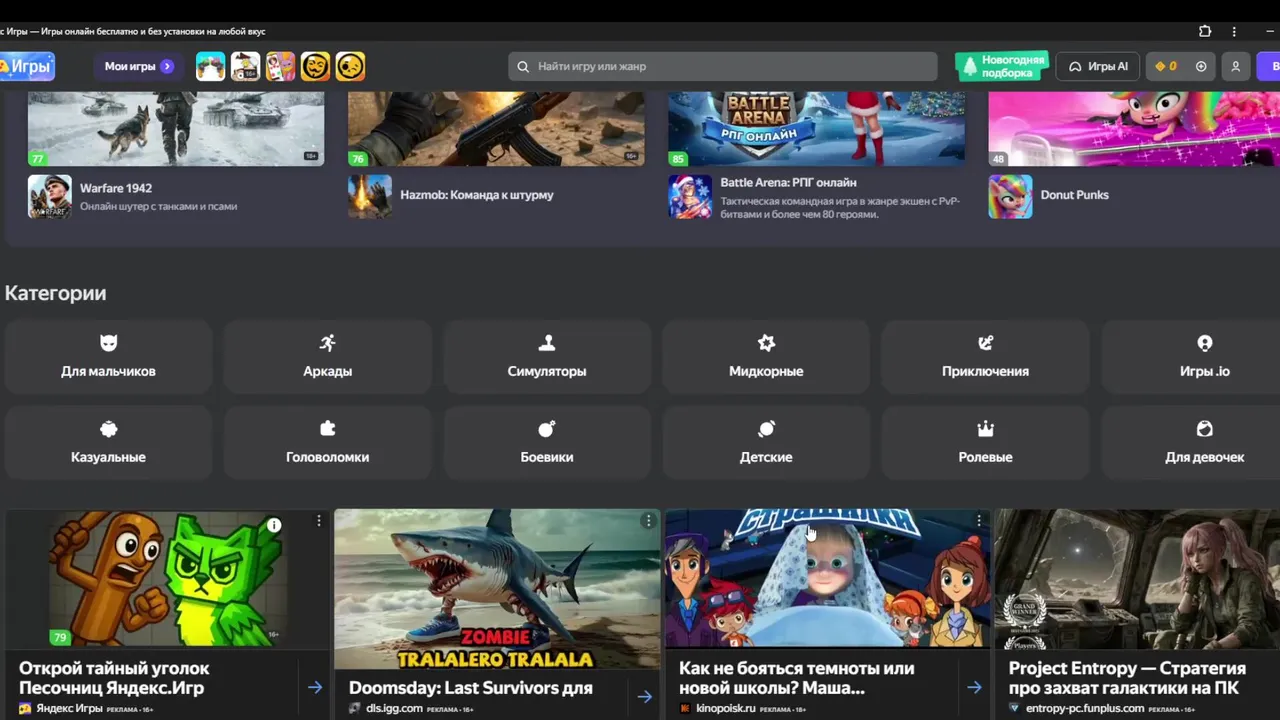Open cartoon characters Песочниц ad image
Screen dimensions: 1280x720
pos(167,579)
